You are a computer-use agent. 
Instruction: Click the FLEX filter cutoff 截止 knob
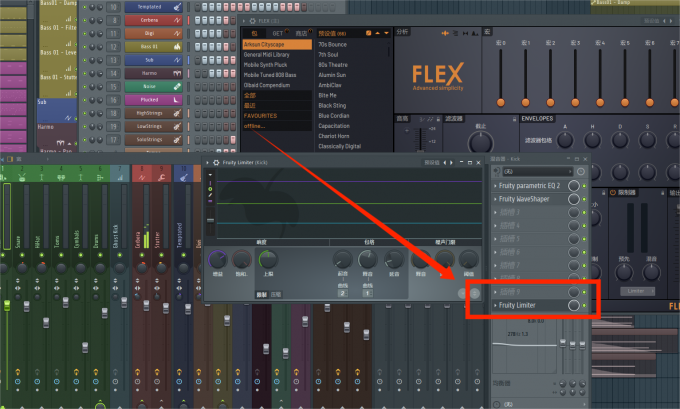481,142
